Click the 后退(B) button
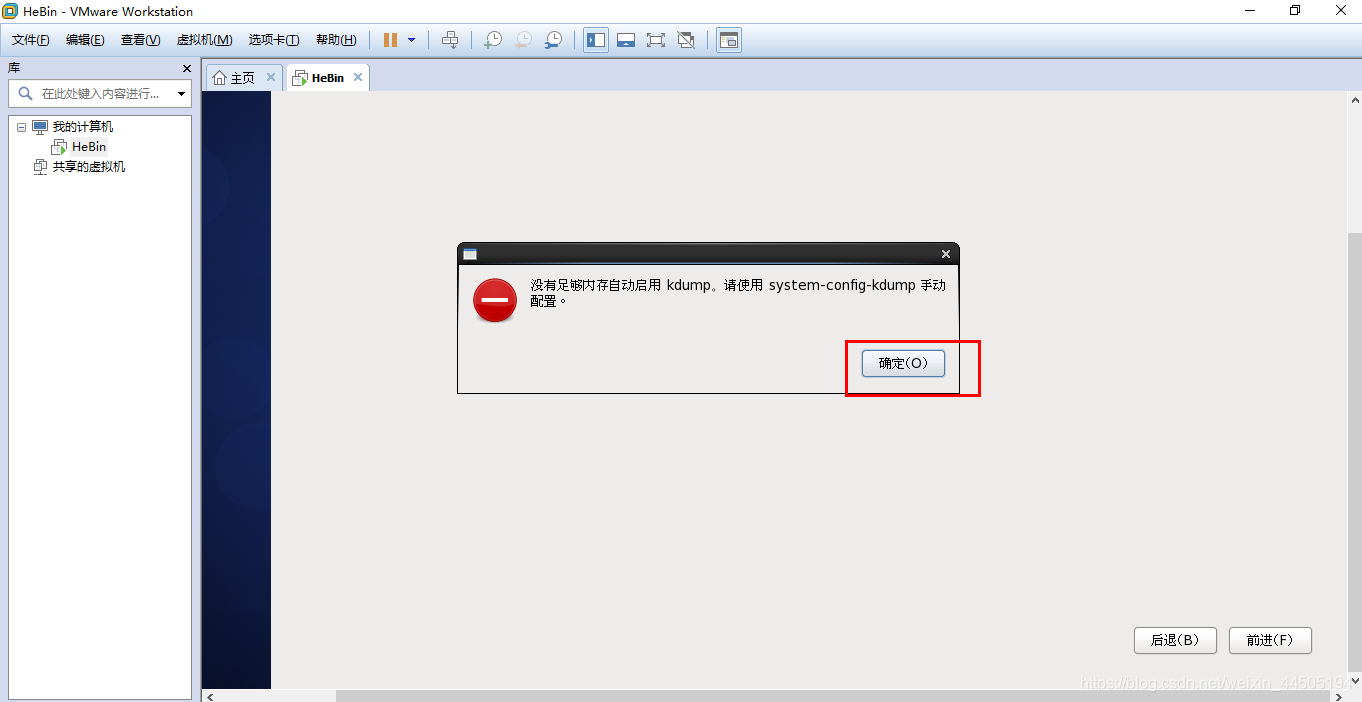This screenshot has width=1362, height=702. click(x=1175, y=640)
